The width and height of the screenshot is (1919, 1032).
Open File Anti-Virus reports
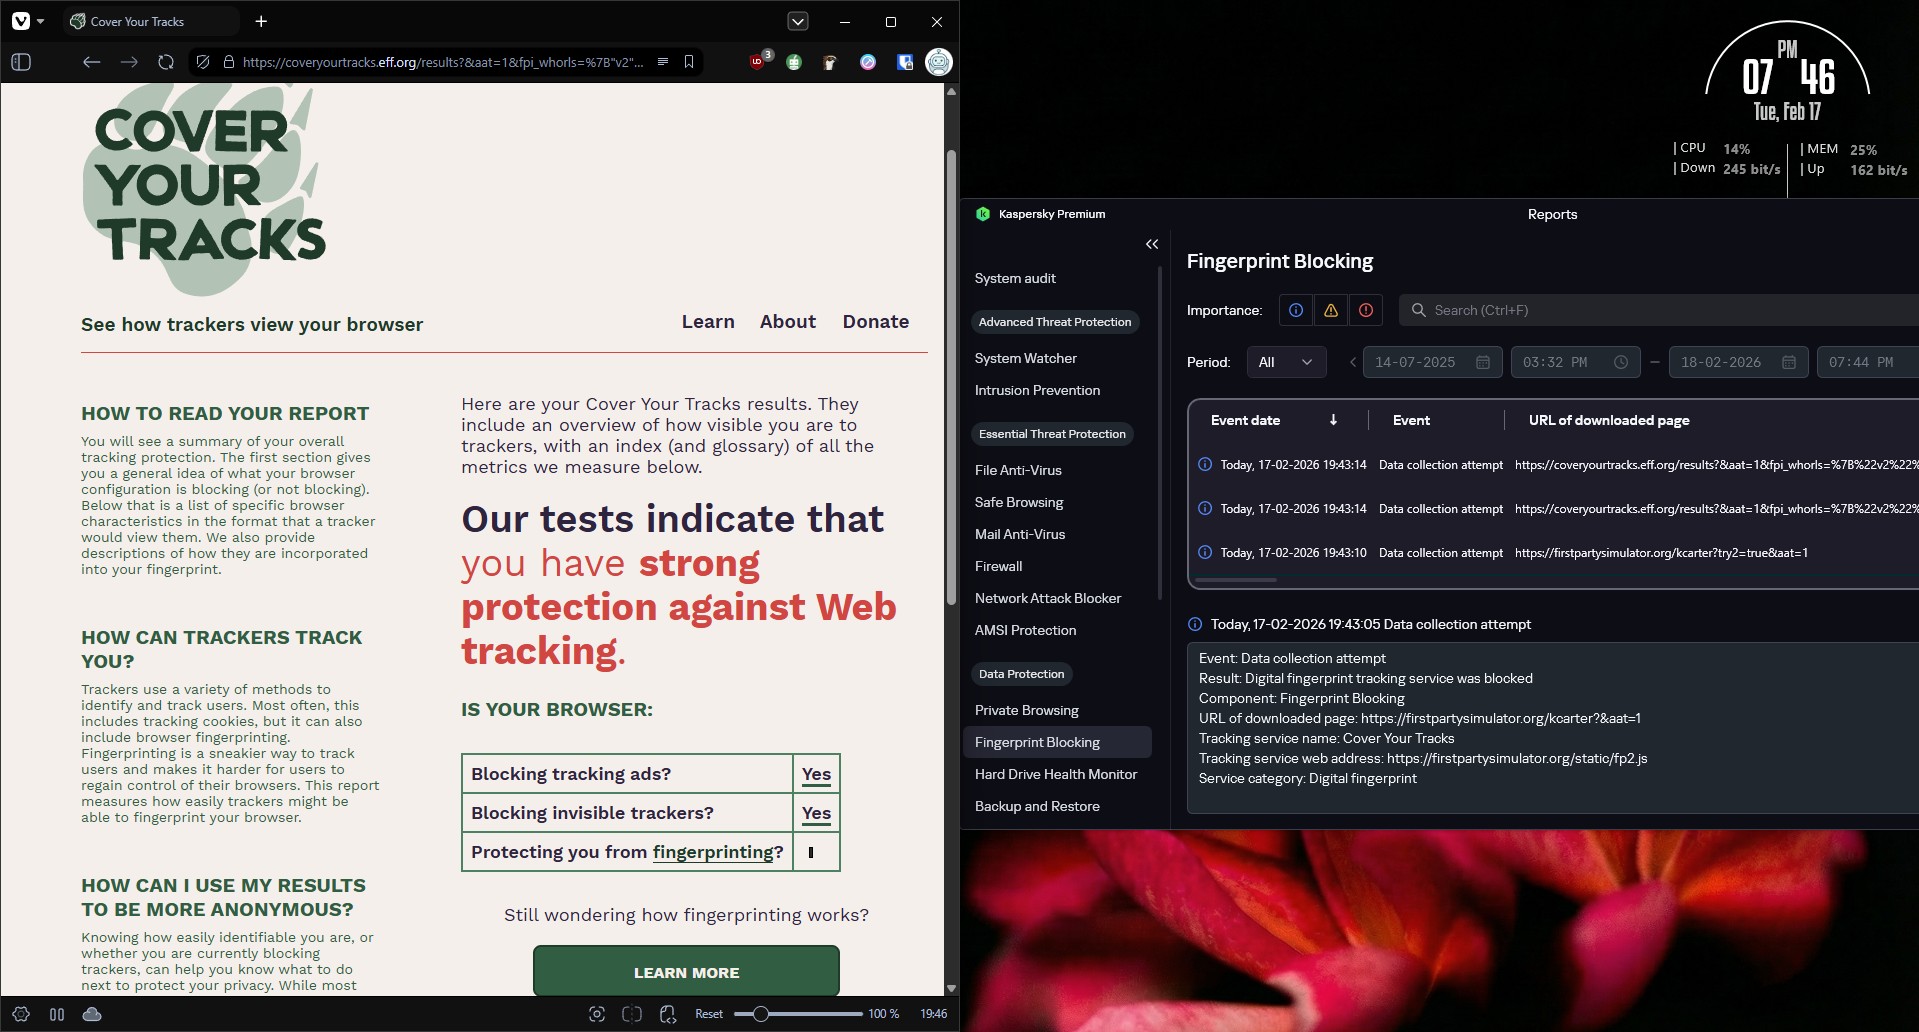[1018, 470]
